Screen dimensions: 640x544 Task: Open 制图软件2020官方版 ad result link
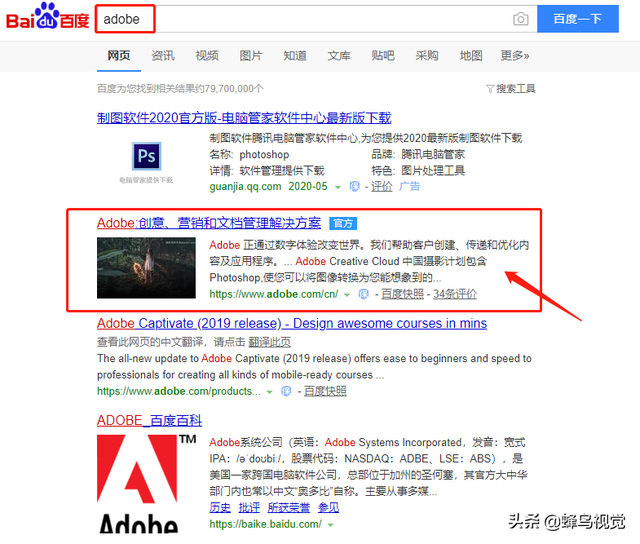244,118
